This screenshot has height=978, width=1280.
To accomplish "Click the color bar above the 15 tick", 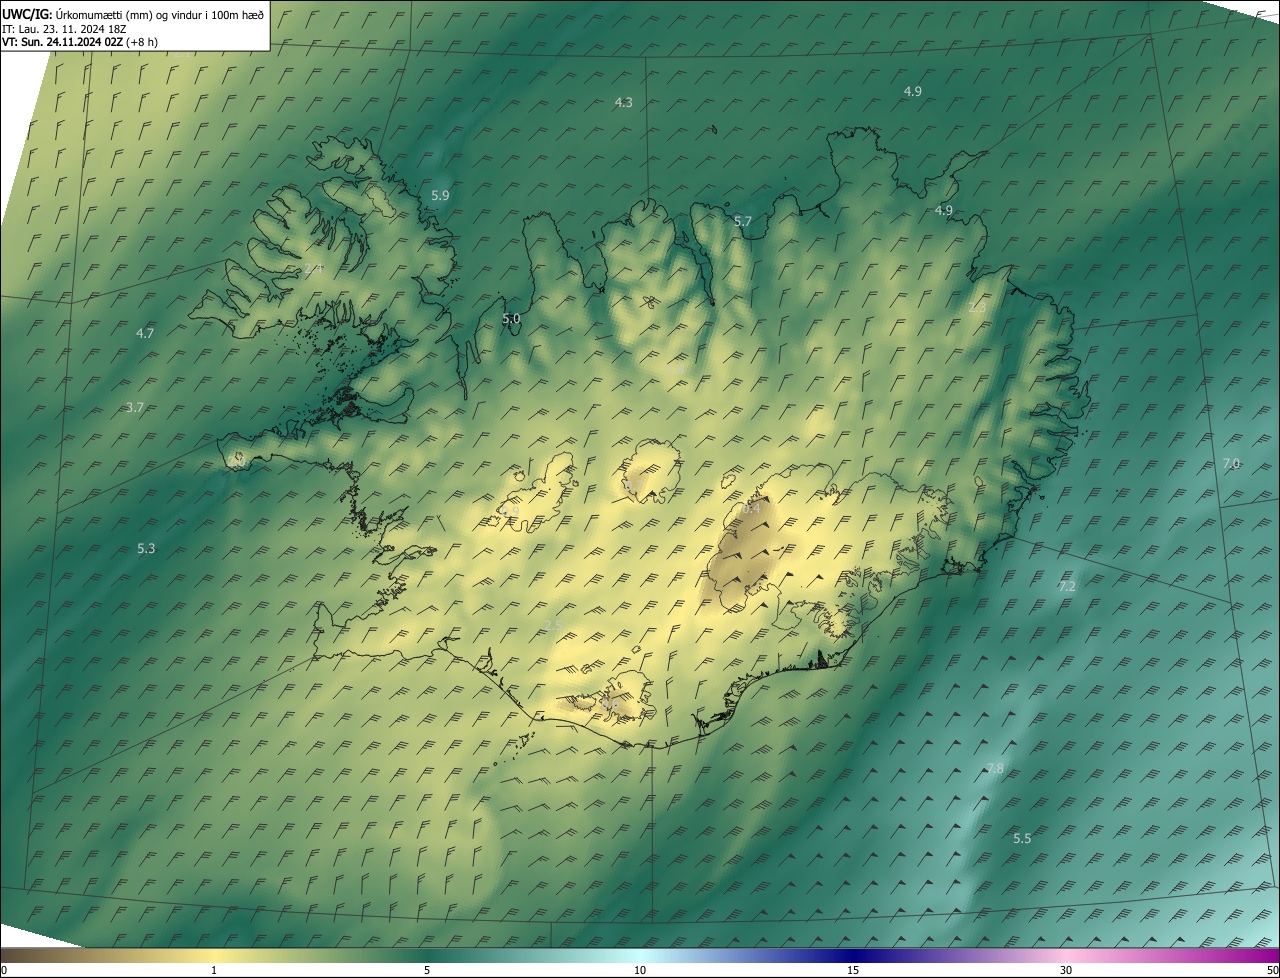I will [x=853, y=955].
